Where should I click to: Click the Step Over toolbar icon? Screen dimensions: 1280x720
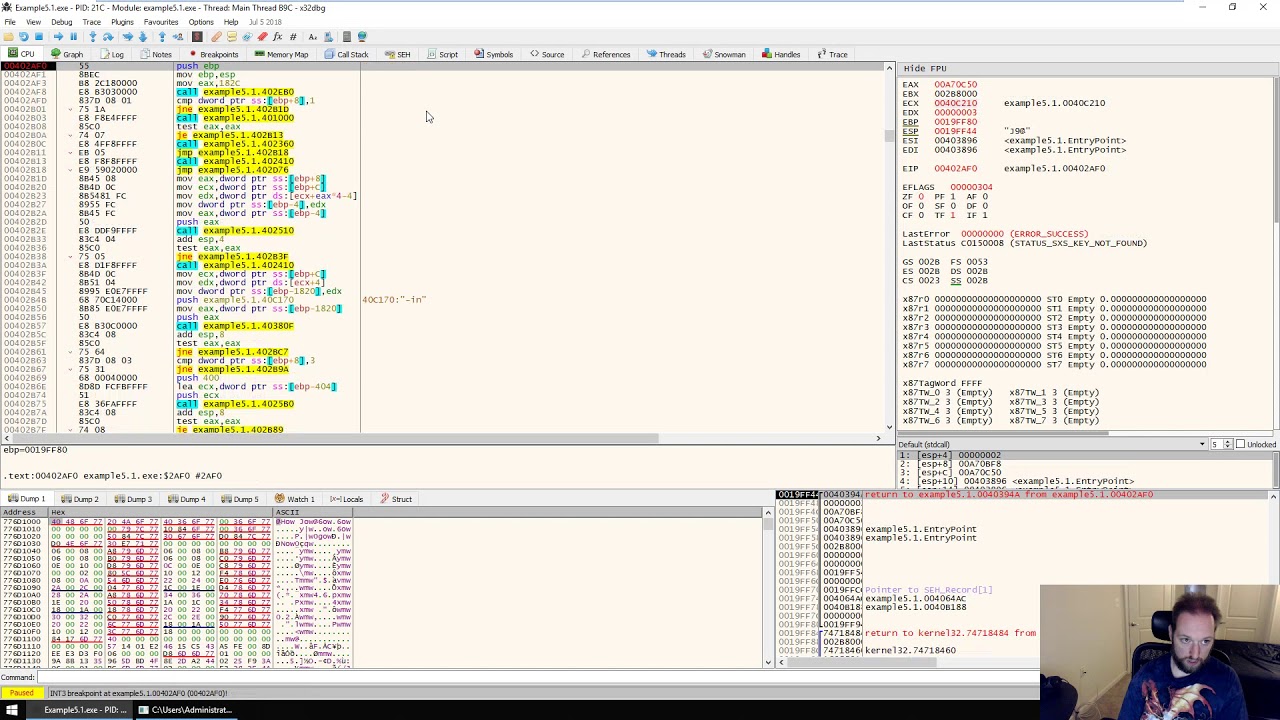108,36
